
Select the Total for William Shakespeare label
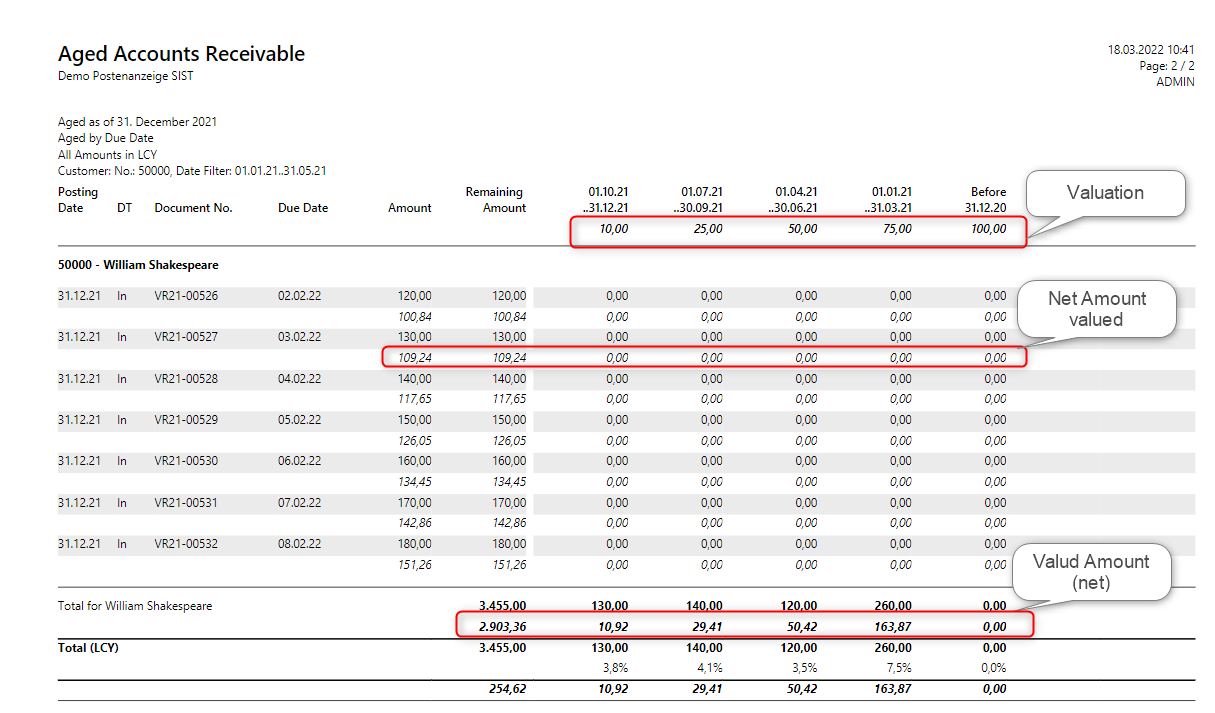(135, 606)
